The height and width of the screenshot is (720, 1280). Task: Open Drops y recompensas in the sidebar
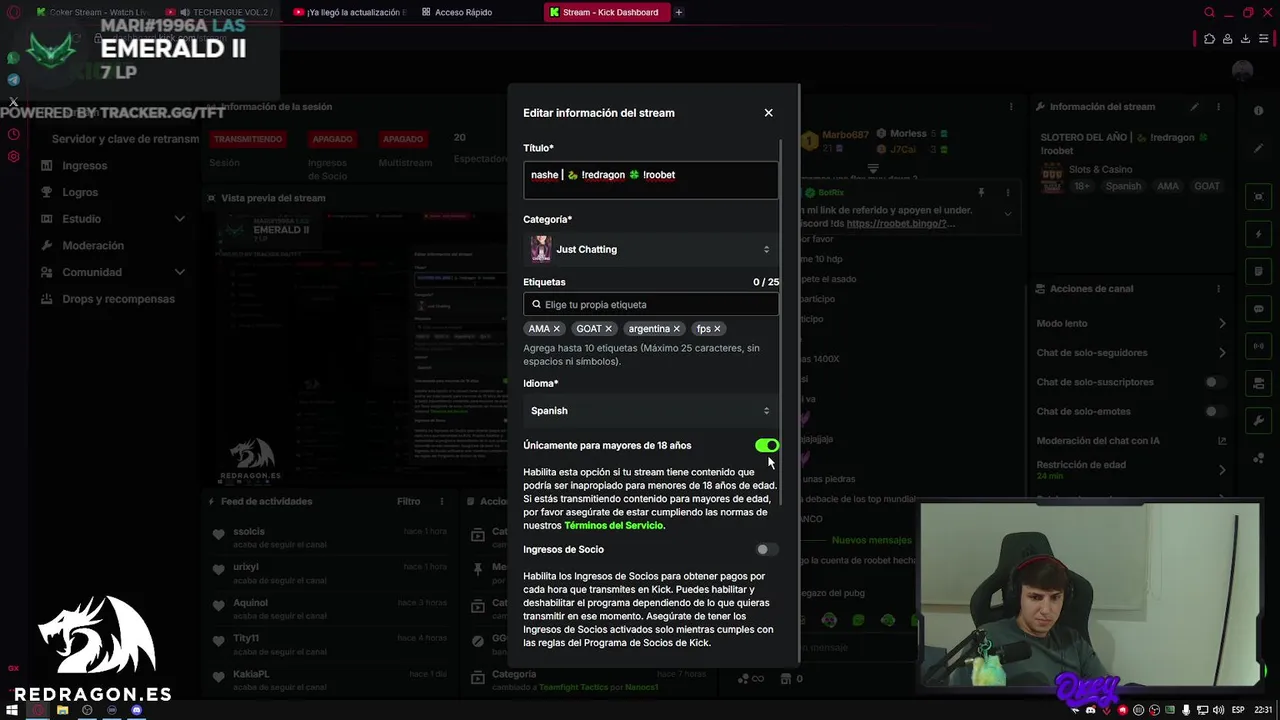tap(118, 299)
